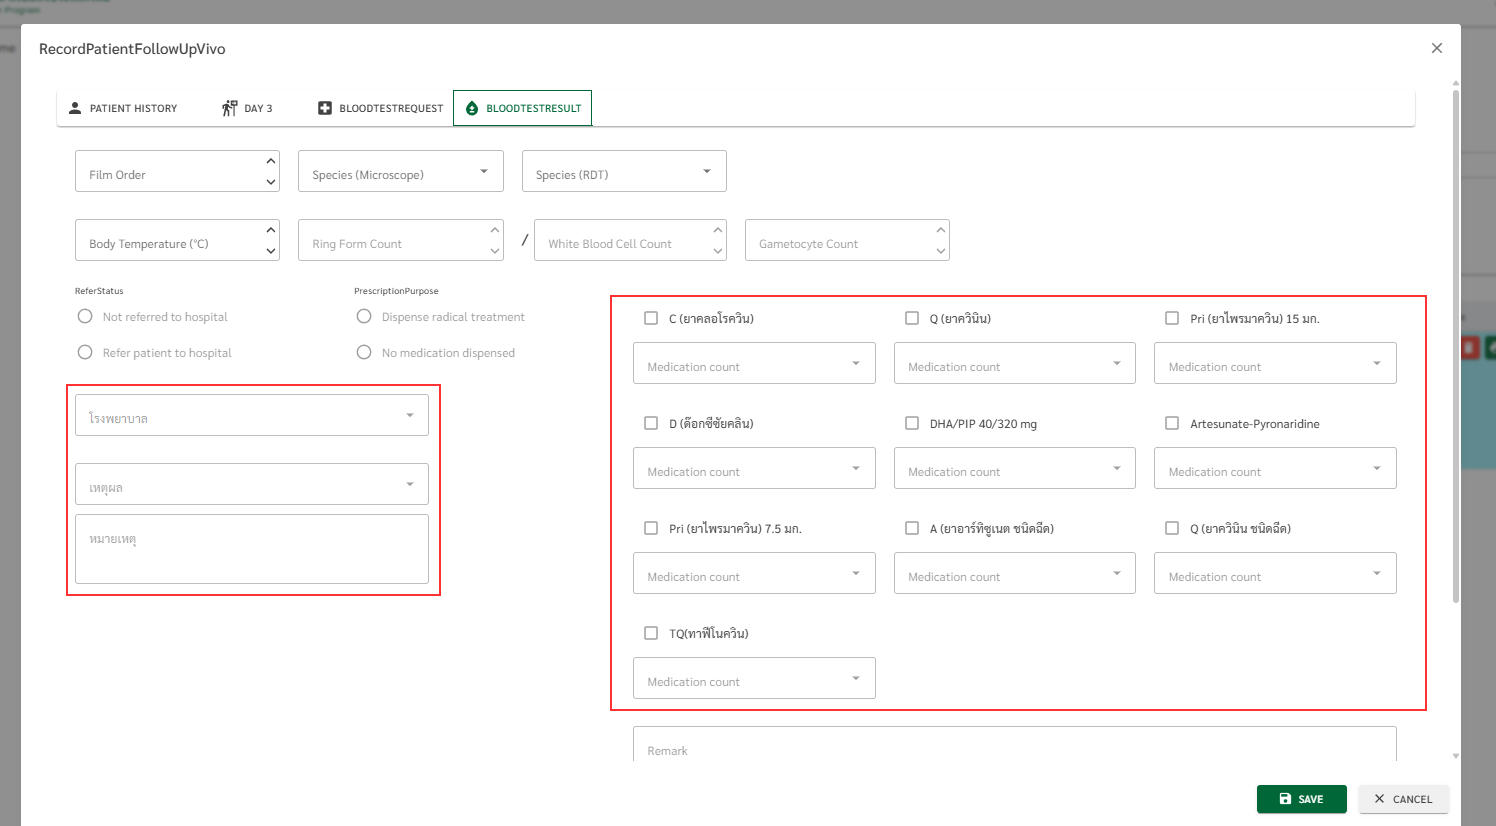Open the โรงพยาบาล hospital dropdown
This screenshot has height=826, width=1496.
(x=252, y=416)
